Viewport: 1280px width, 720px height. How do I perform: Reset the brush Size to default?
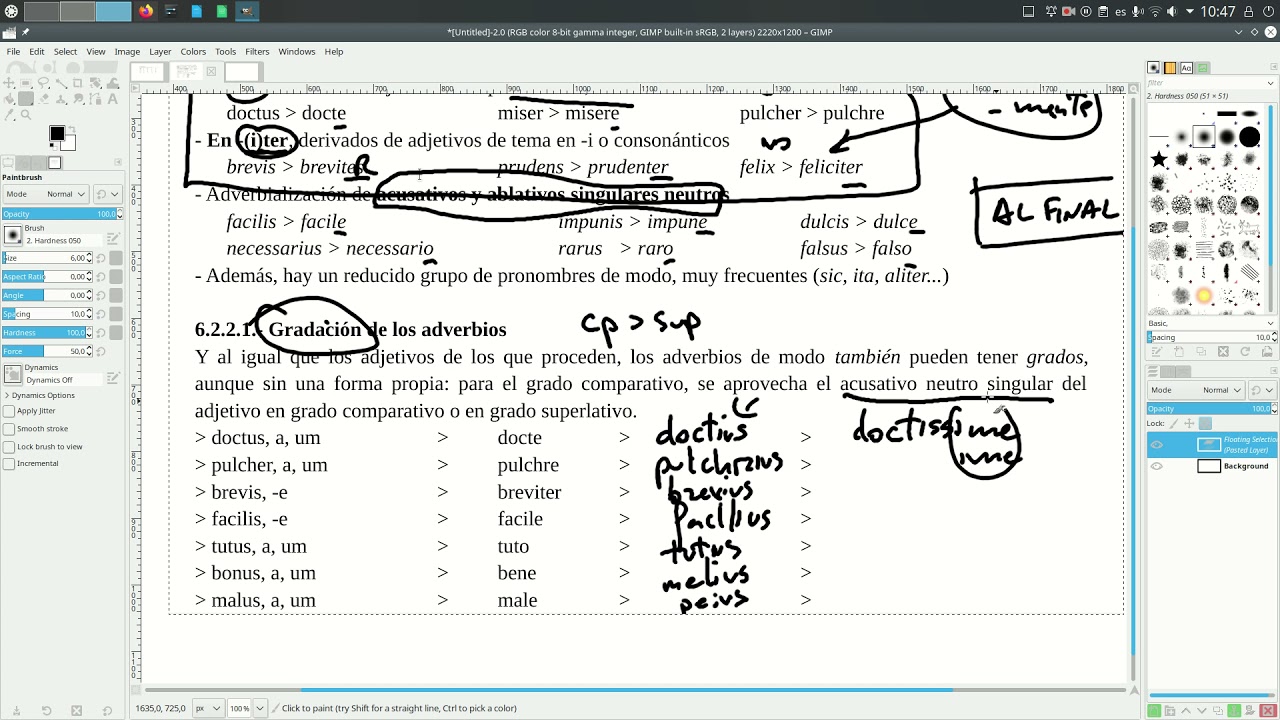tap(101, 258)
